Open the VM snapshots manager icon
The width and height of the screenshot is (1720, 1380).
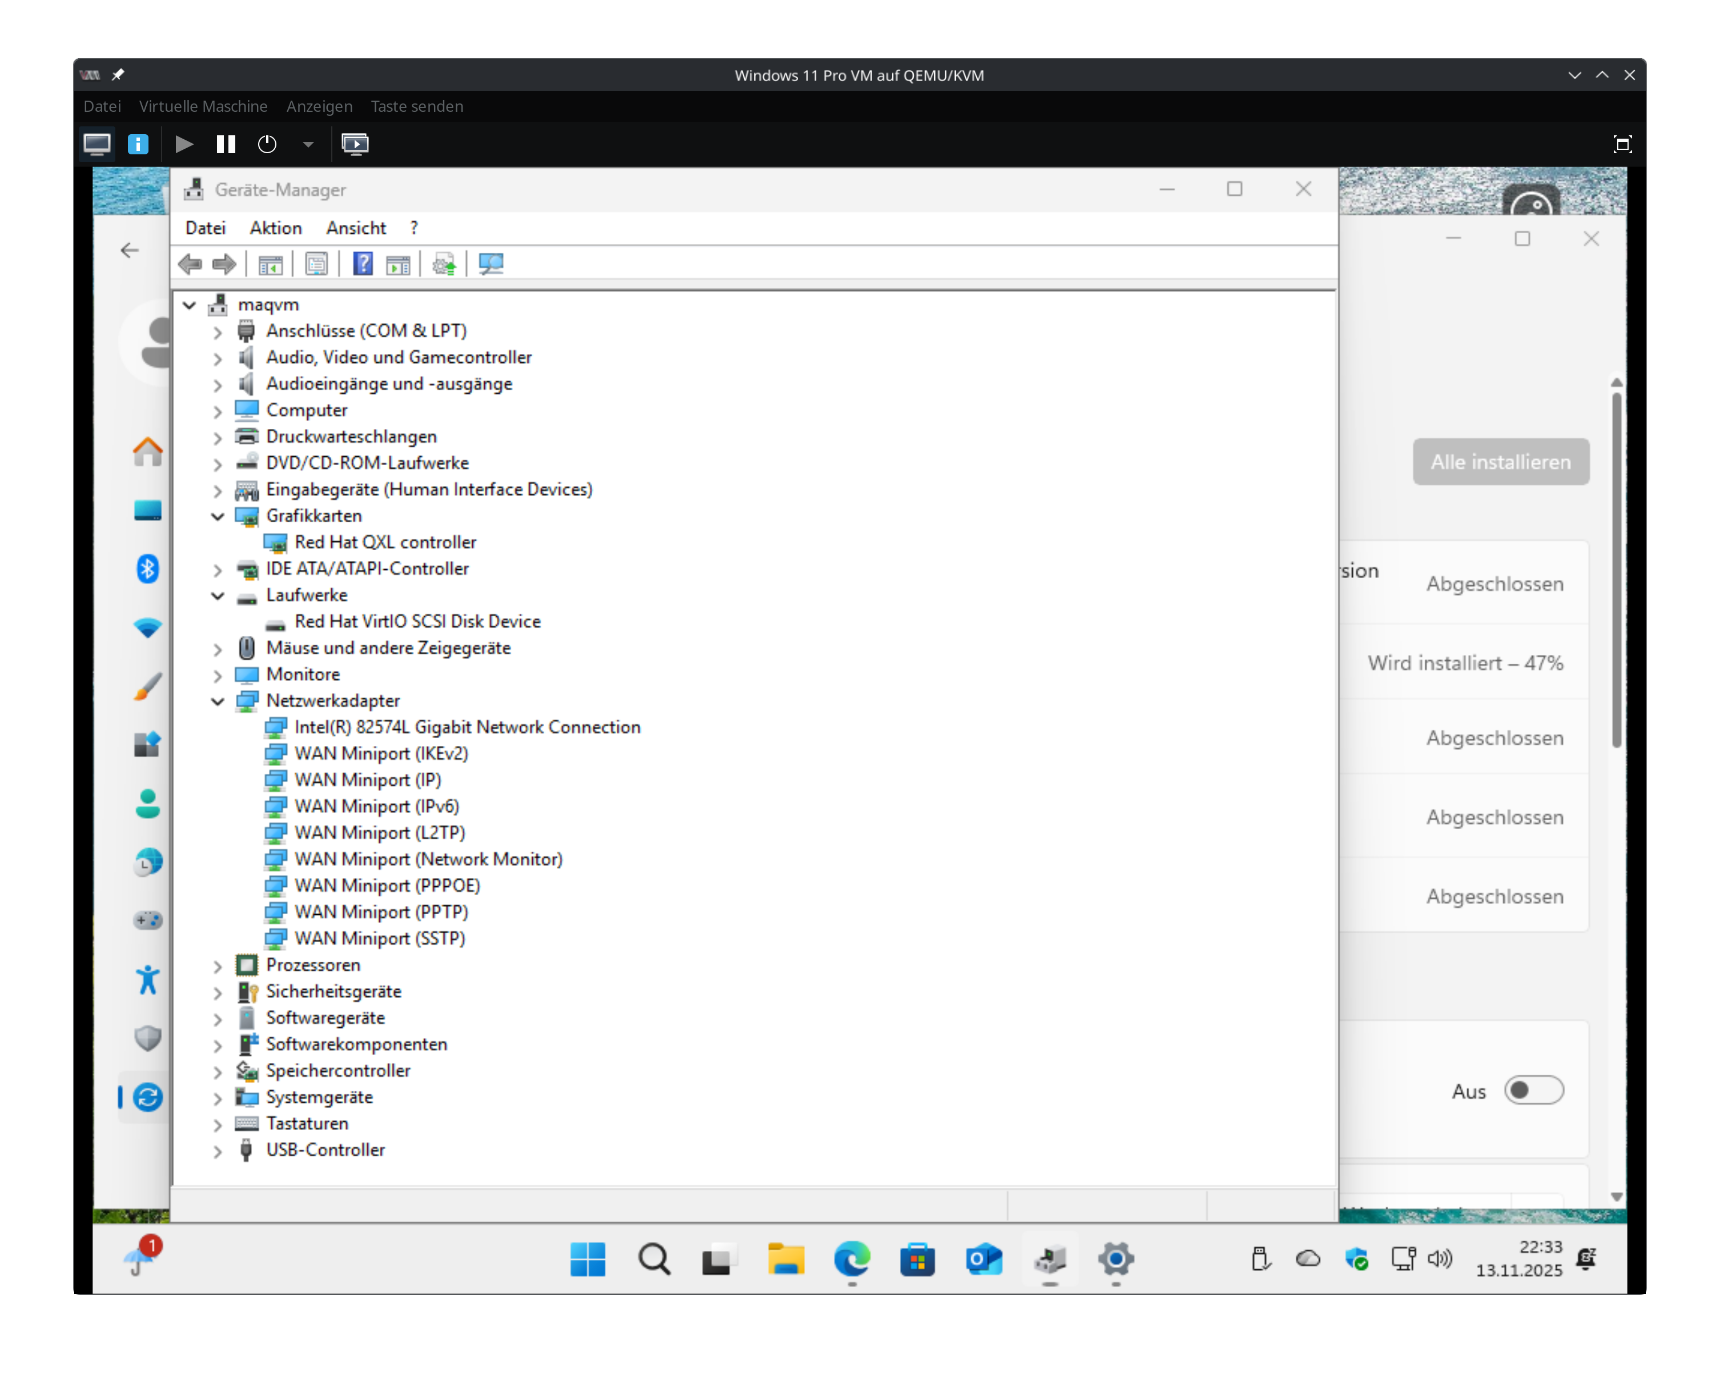355,144
